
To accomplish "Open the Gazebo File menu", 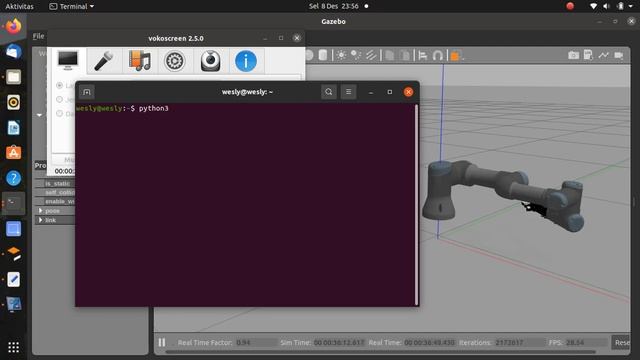I will click(38, 36).
